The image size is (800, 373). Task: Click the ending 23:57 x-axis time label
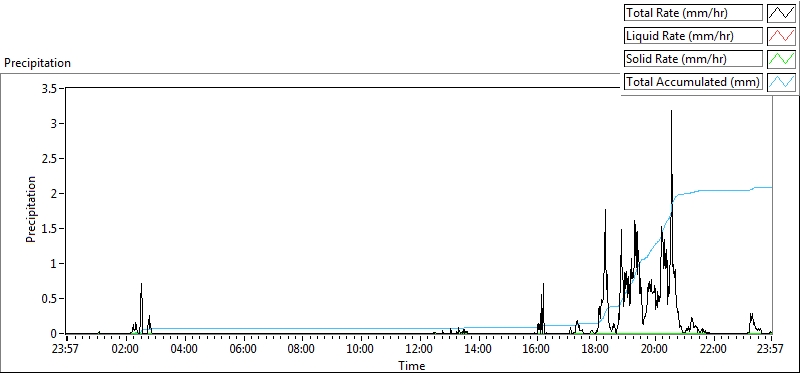770,349
